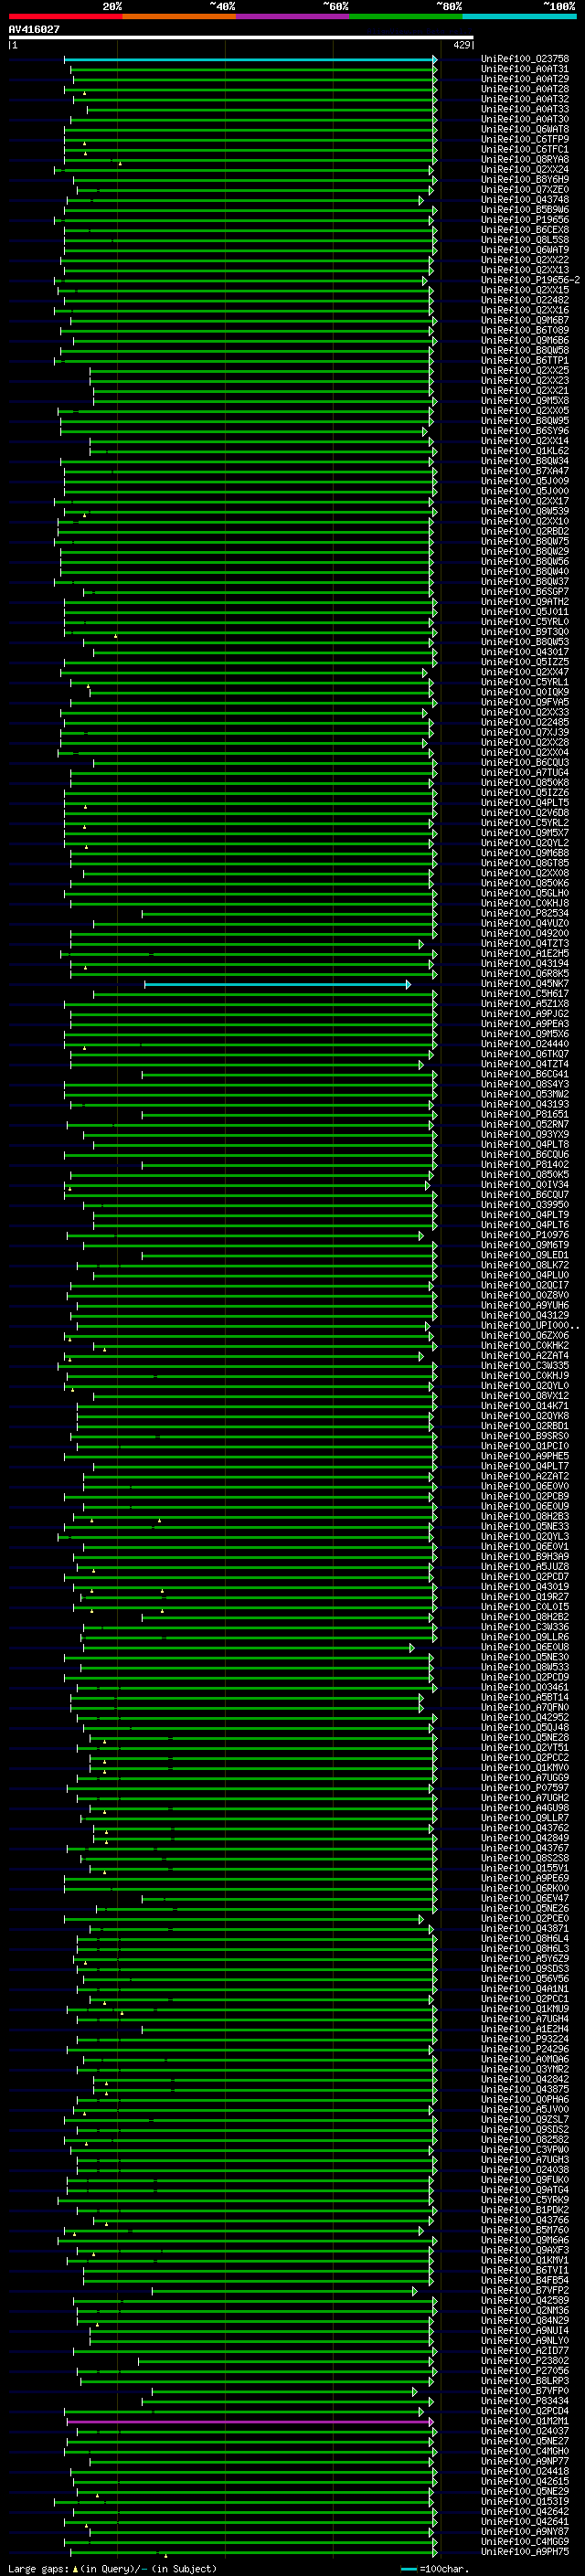Open hit UniRef100_O24440
The width and height of the screenshot is (585, 2576).
(525, 1045)
